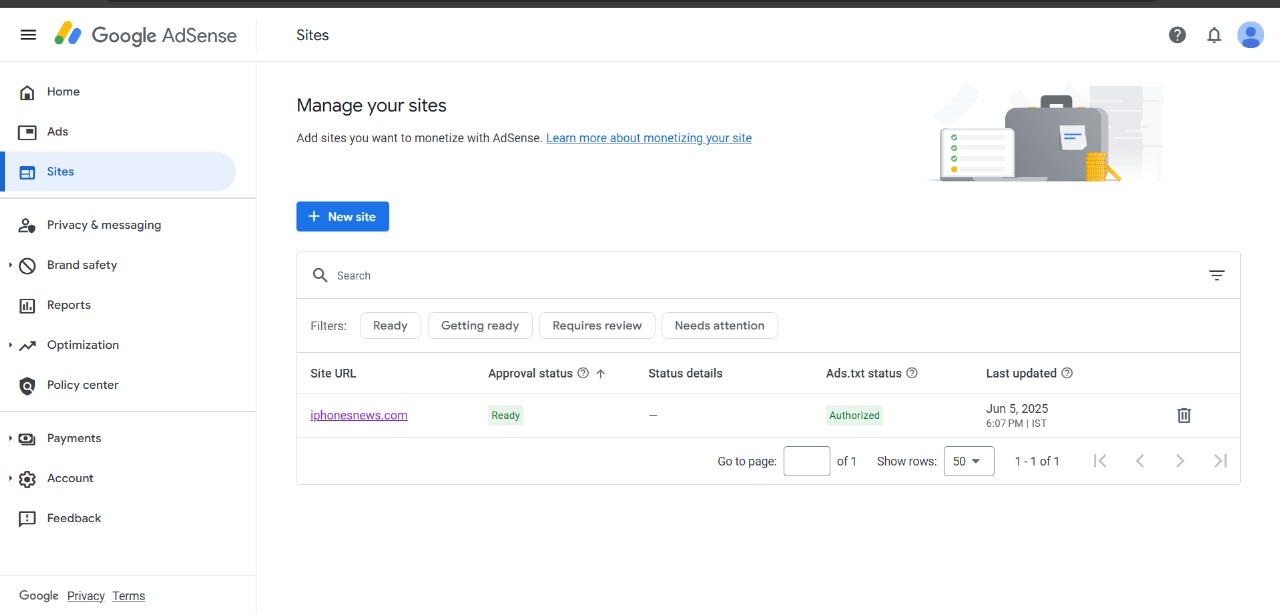Delete iphonesnews.com with trash icon
The width and height of the screenshot is (1280, 614).
(1184, 415)
